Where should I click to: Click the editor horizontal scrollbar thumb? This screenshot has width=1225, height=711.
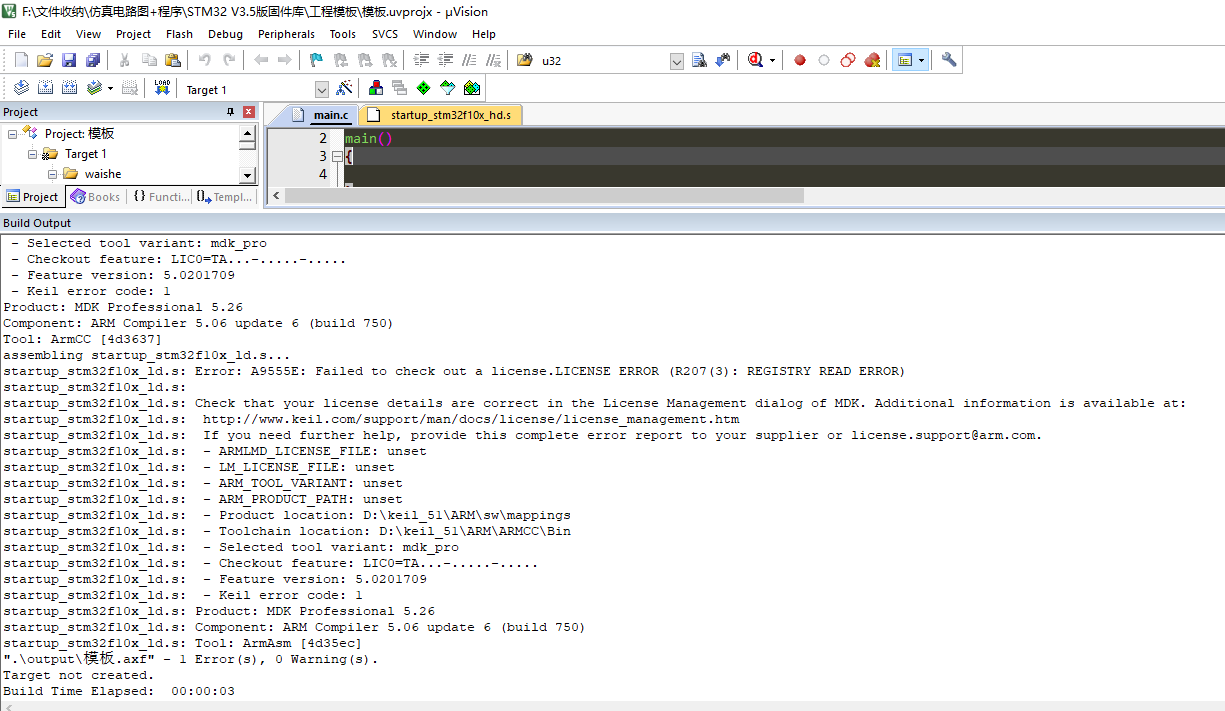tap(544, 195)
